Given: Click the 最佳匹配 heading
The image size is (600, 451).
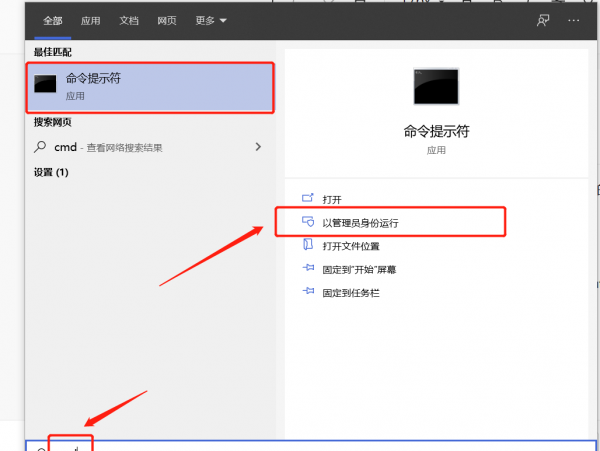Looking at the screenshot, I should click(x=52, y=52).
